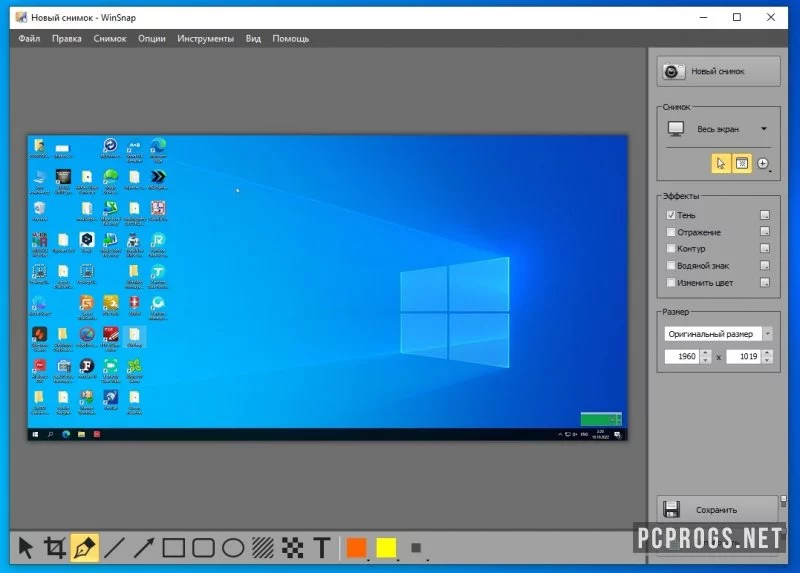This screenshot has height=573, width=800.
Task: Open Тень settings box
Action: [765, 215]
